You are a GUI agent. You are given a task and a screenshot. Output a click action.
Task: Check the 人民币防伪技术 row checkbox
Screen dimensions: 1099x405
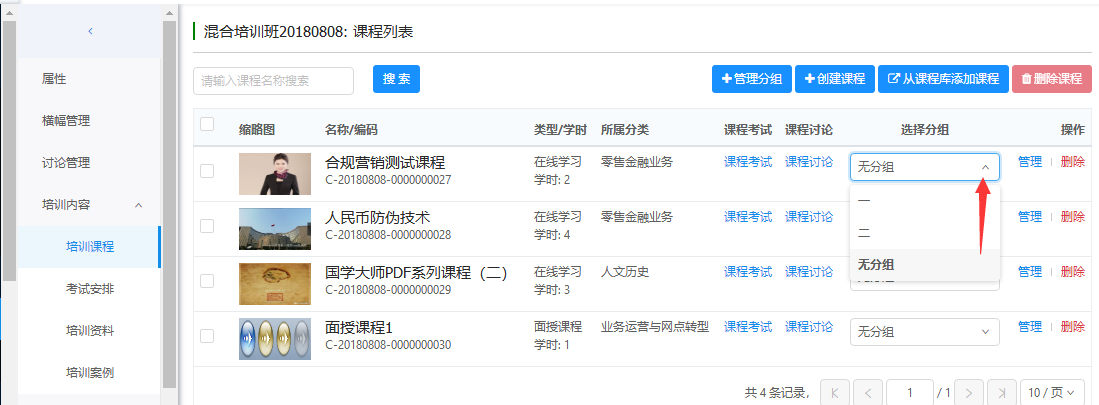click(207, 226)
